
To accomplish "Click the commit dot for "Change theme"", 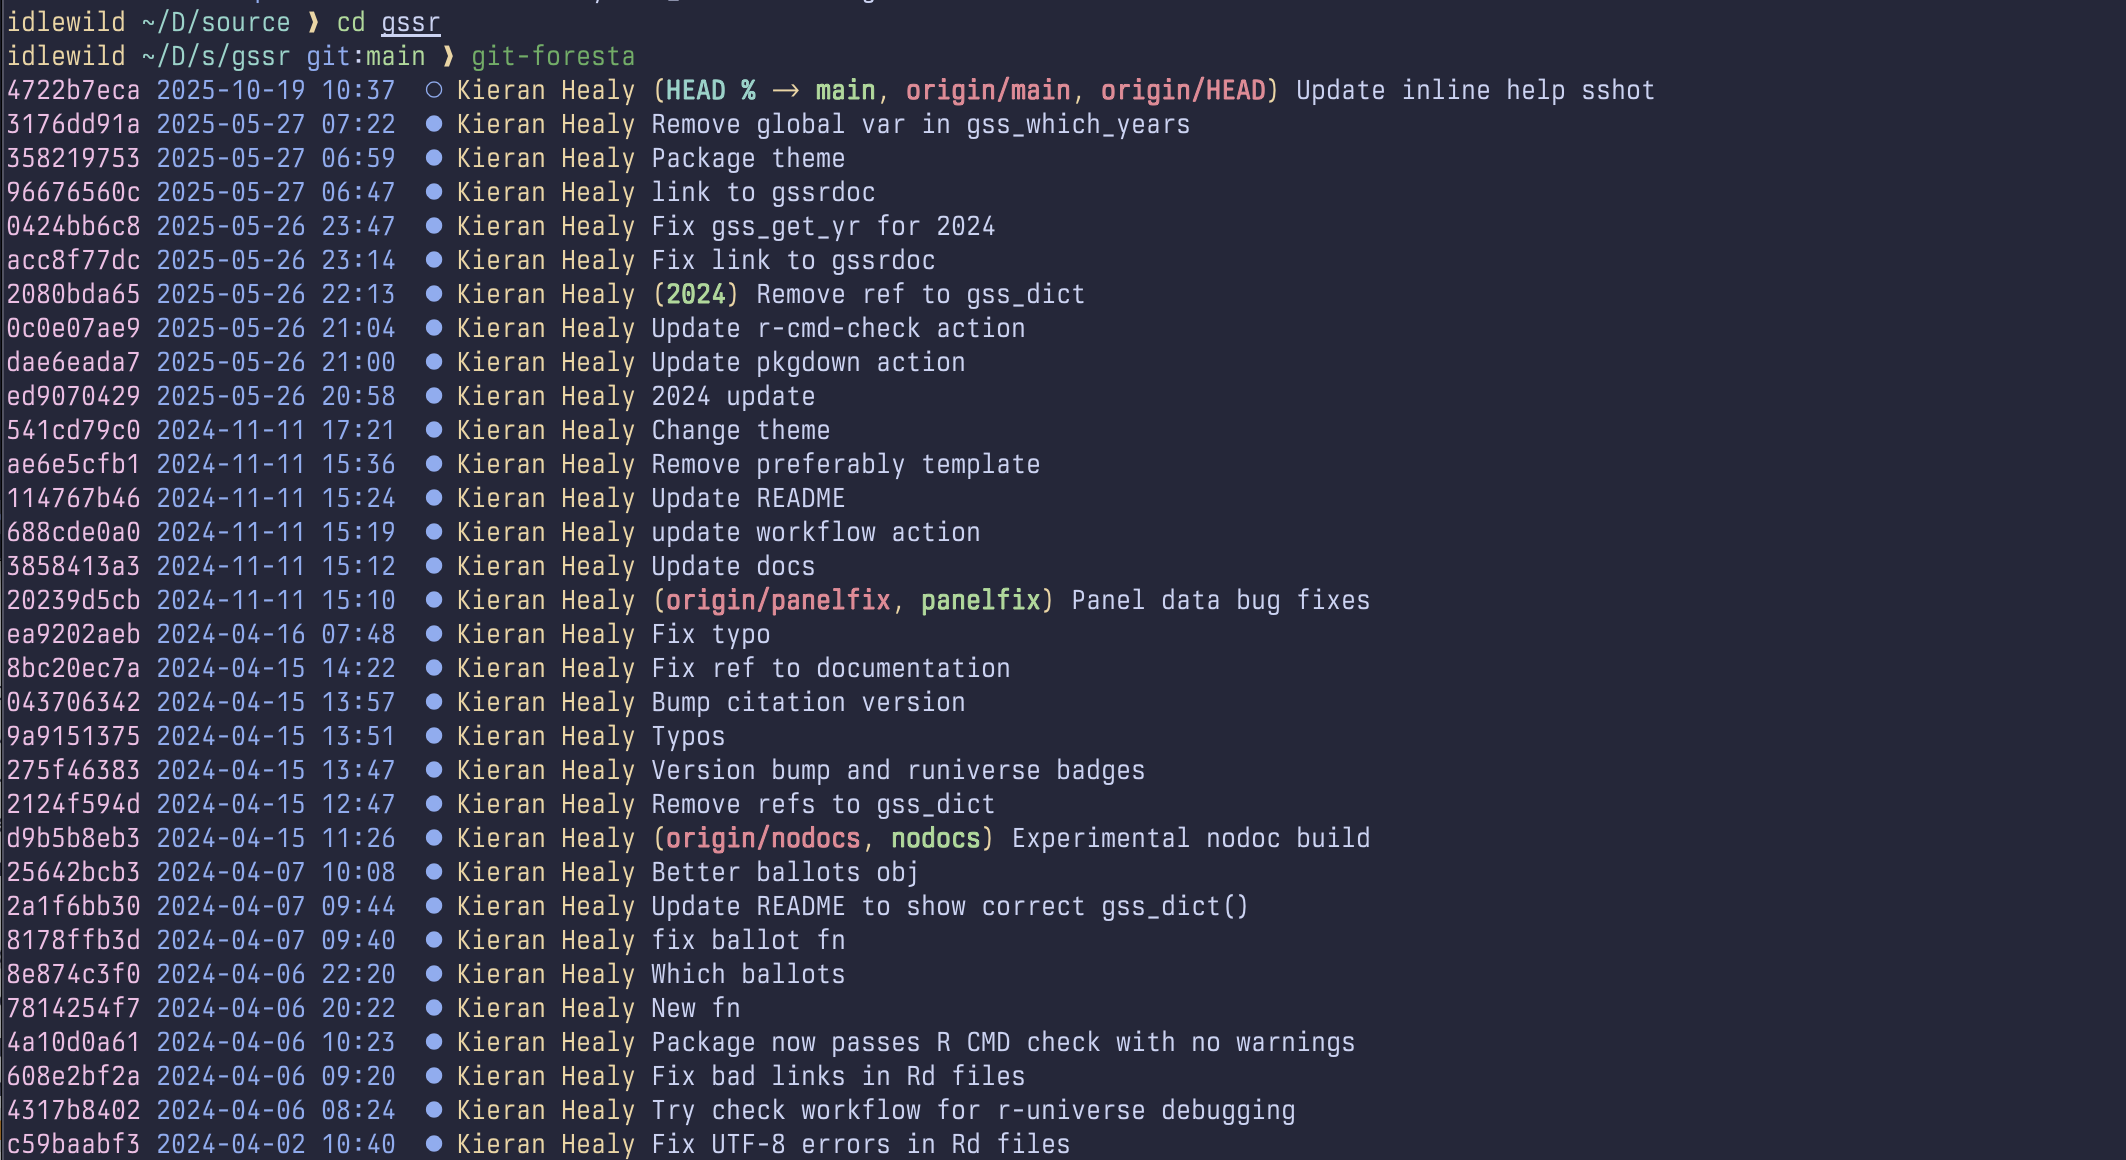I will (x=434, y=430).
